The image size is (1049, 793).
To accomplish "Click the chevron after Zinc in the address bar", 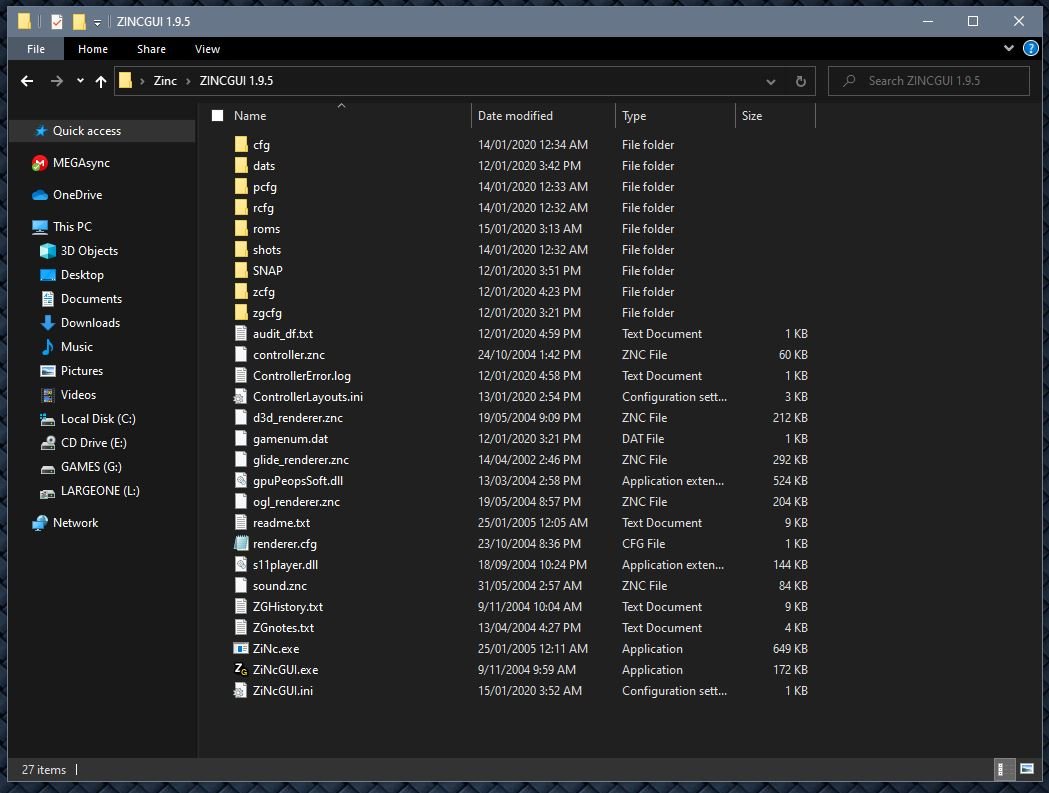I will 188,81.
